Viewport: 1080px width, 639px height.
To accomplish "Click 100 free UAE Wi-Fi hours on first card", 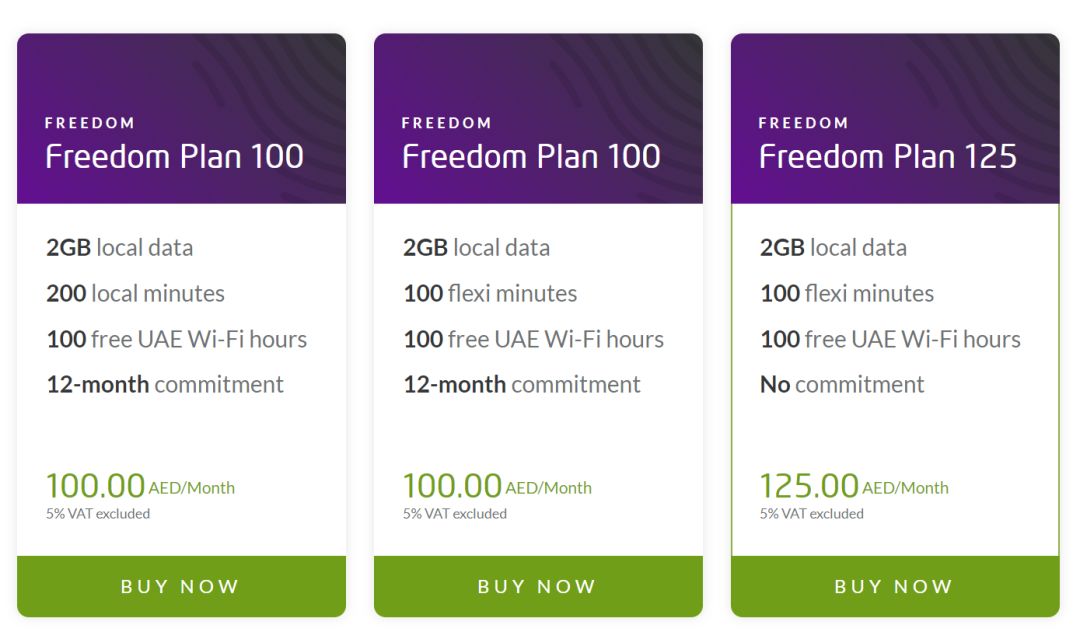I will [175, 339].
